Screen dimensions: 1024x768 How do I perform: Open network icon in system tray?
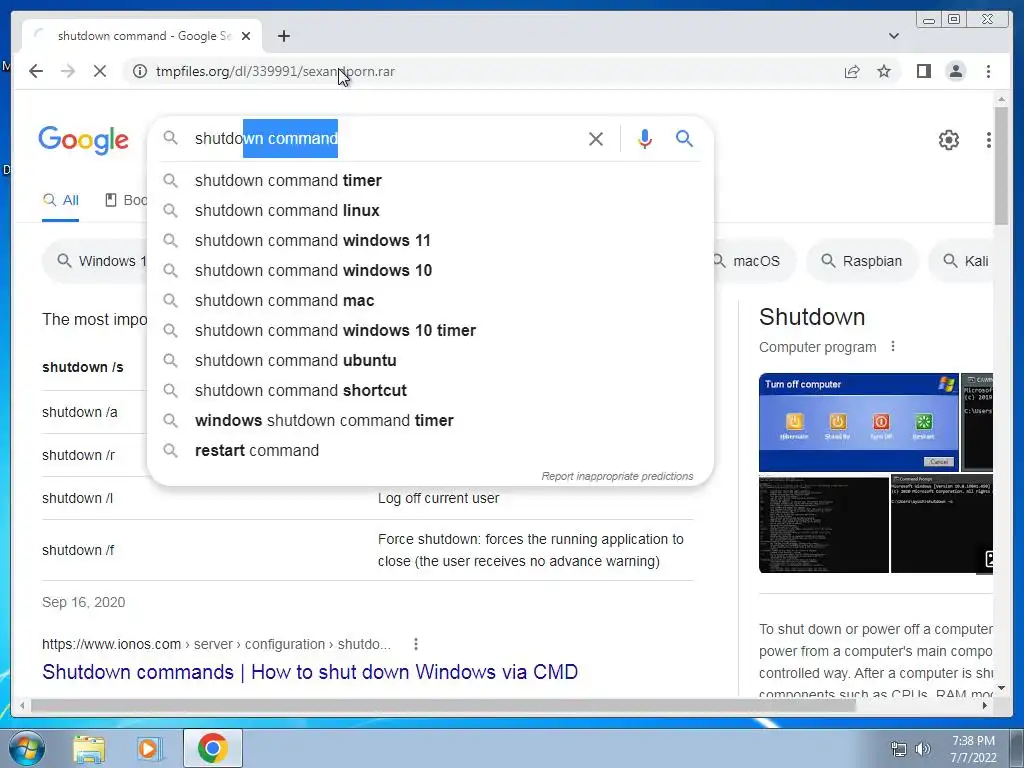tap(899, 749)
